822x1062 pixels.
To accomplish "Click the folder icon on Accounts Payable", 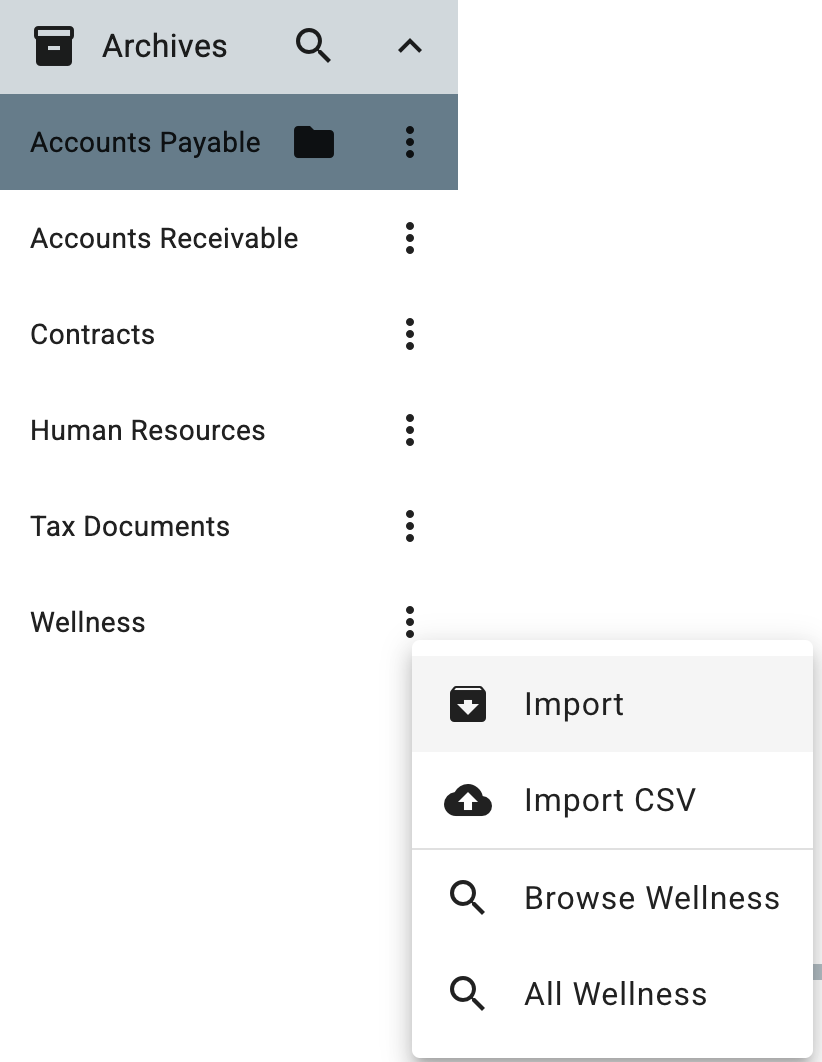I will tap(314, 142).
